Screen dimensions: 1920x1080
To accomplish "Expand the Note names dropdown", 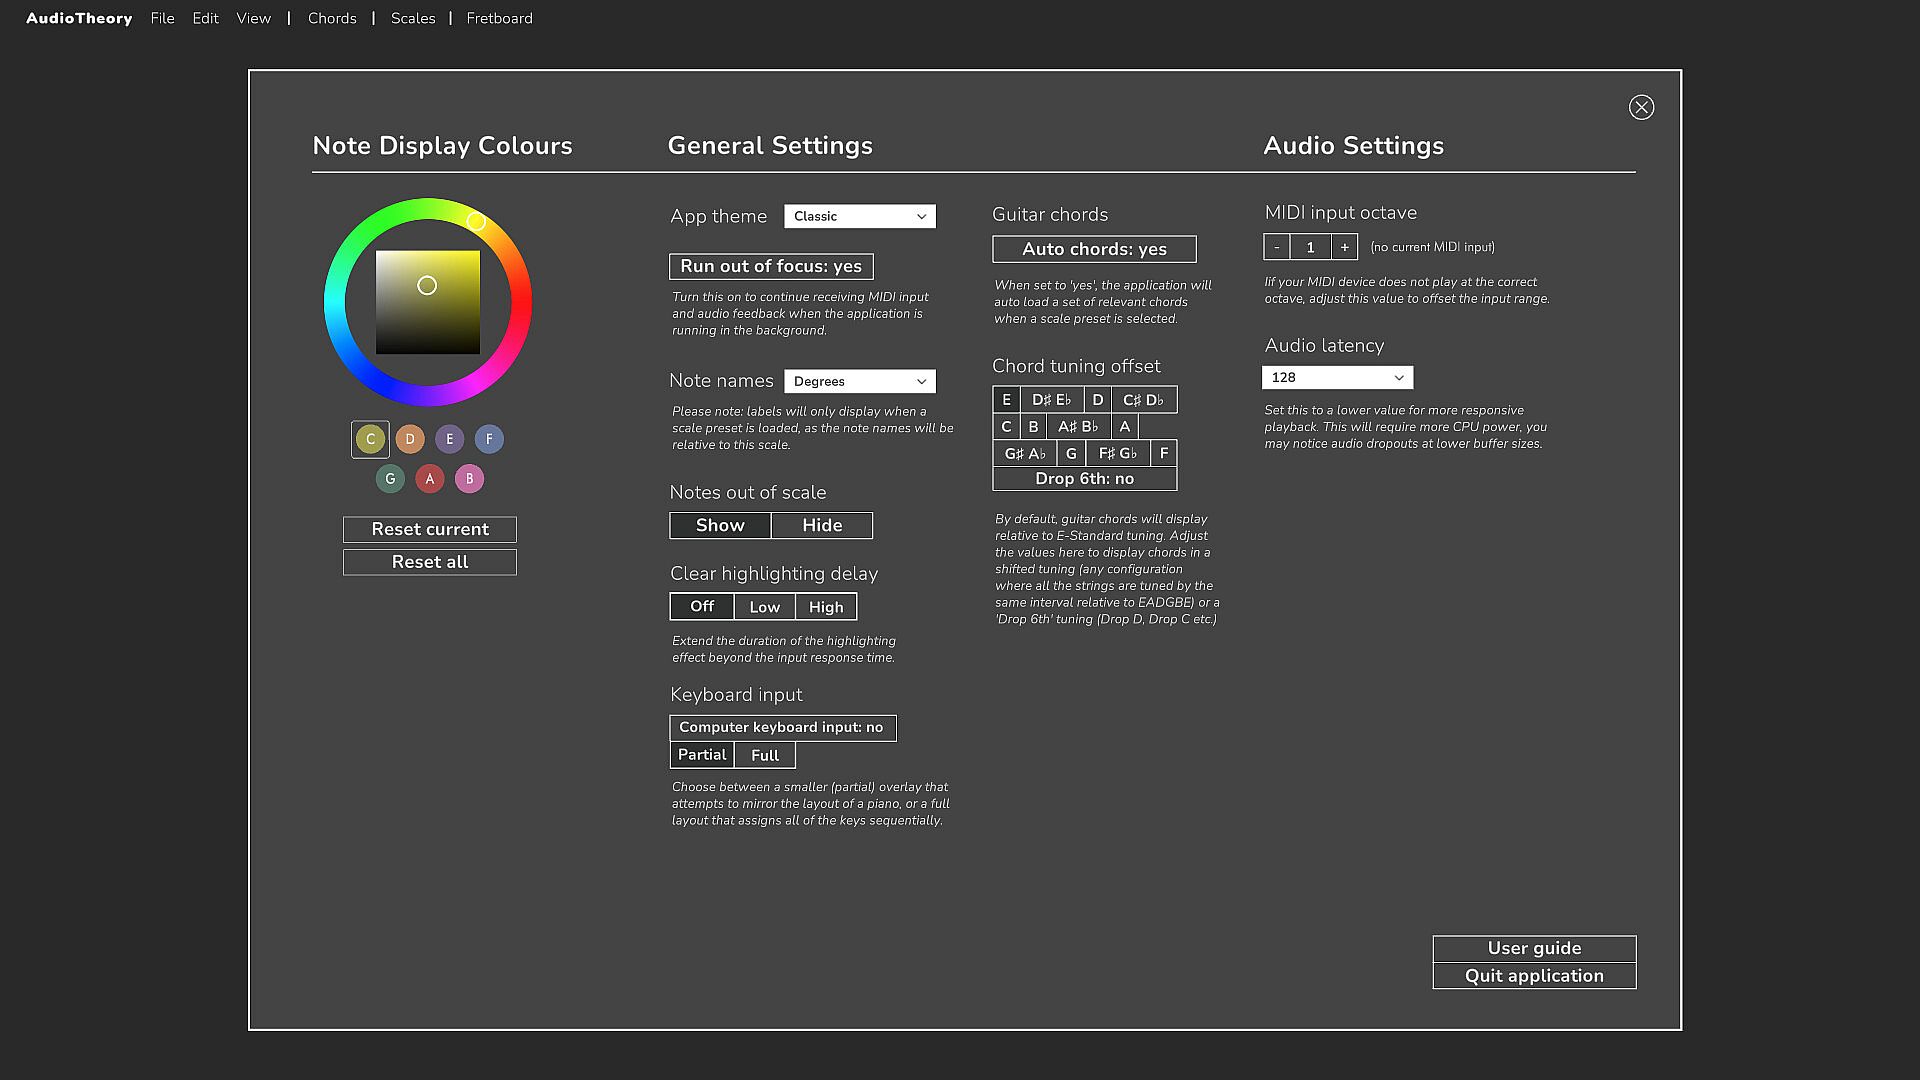I will point(860,381).
